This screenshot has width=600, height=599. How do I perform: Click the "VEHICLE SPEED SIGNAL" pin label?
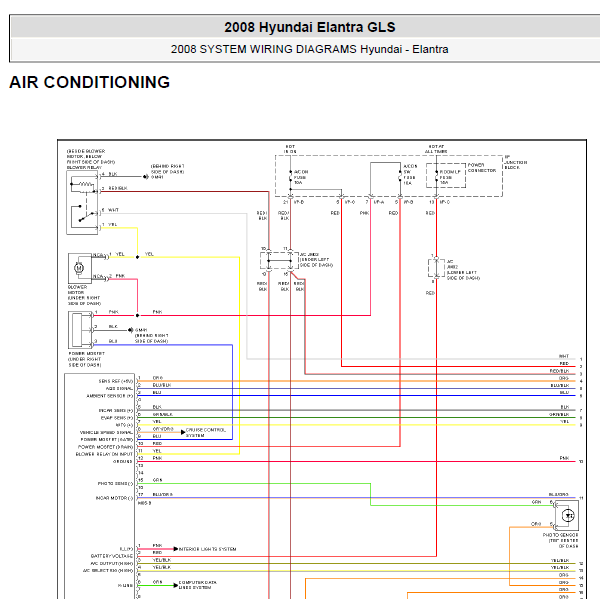106,432
